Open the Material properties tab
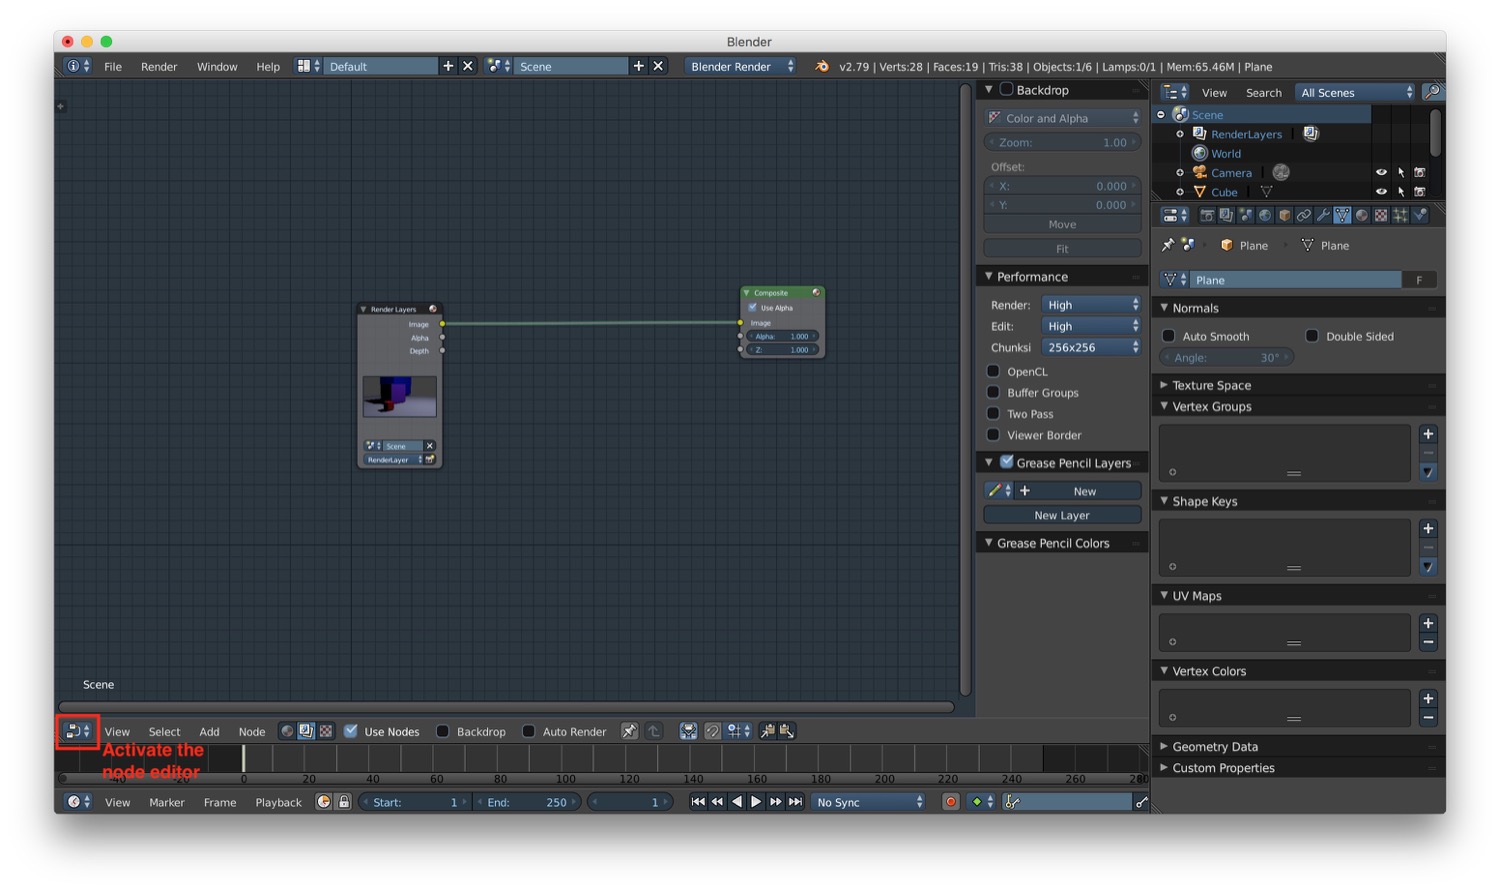This screenshot has height=891, width=1500. (x=1362, y=215)
